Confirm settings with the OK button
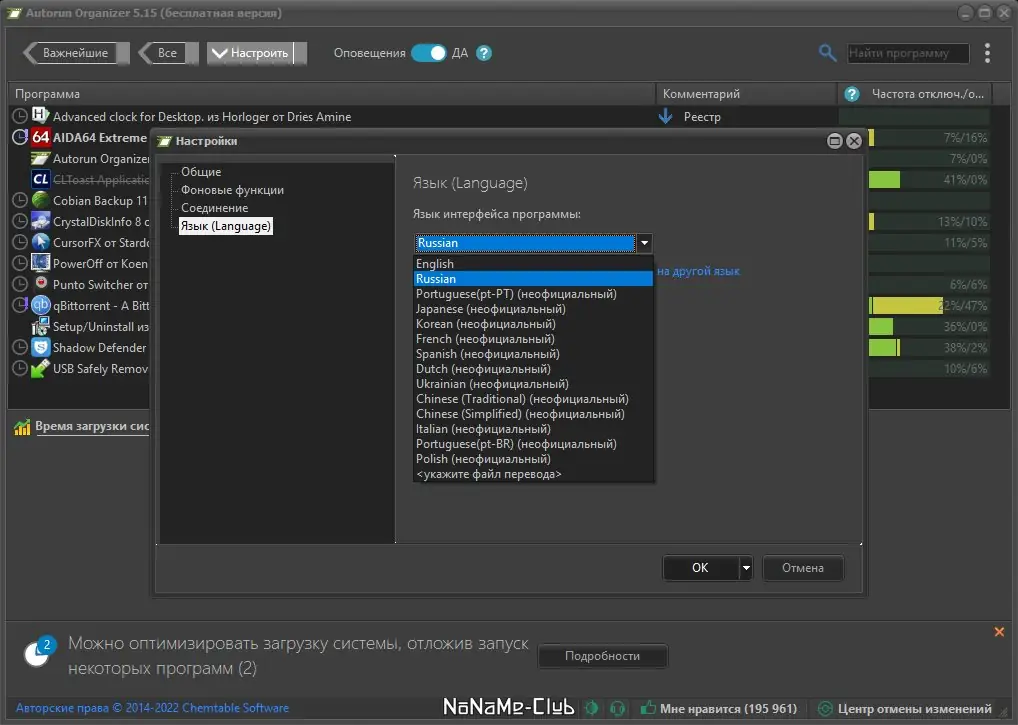 pos(700,568)
